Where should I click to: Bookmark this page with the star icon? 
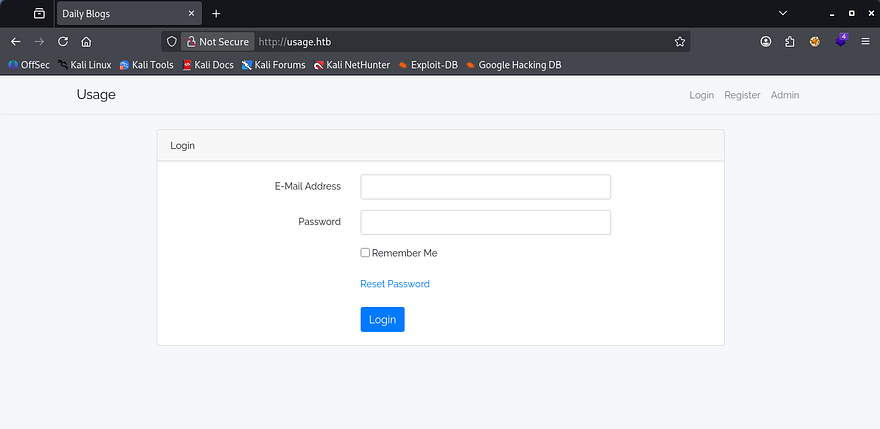coord(680,42)
